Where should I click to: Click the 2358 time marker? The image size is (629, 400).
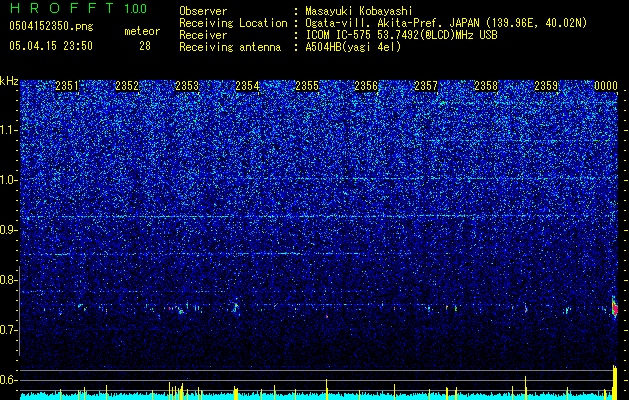pyautogui.click(x=486, y=85)
